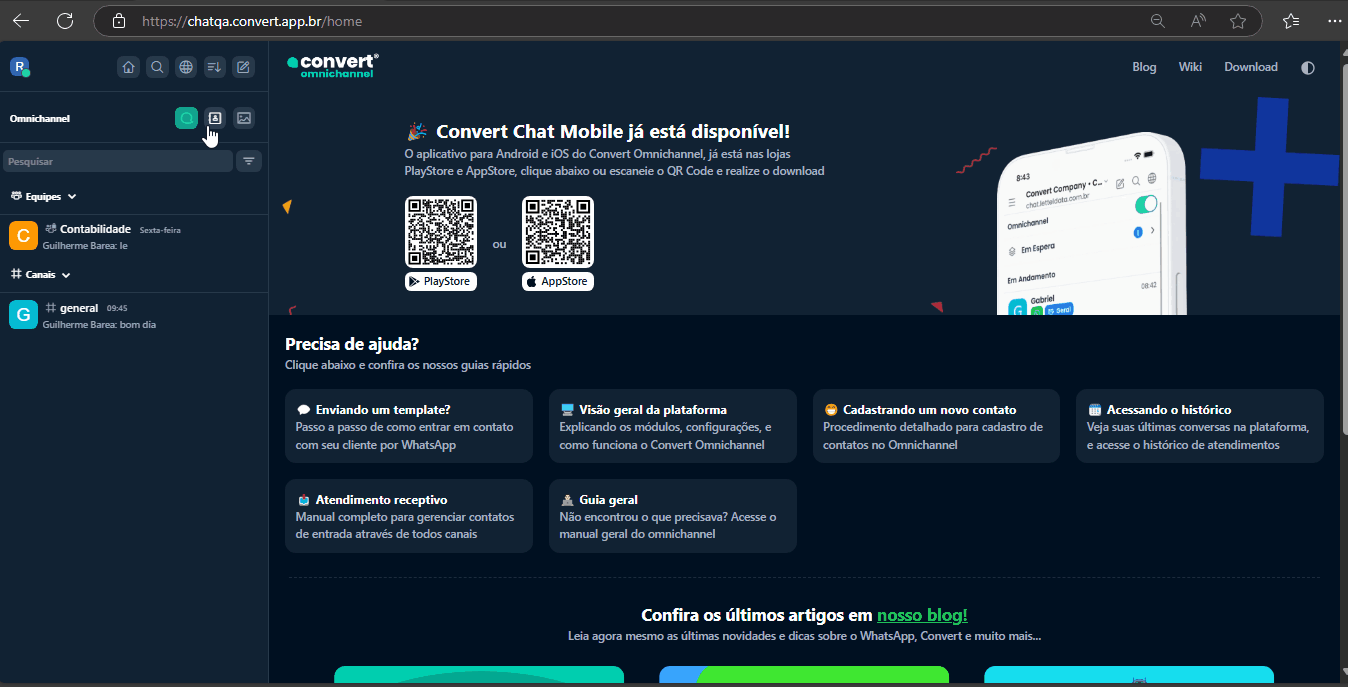Click the PlayStore button

(441, 281)
